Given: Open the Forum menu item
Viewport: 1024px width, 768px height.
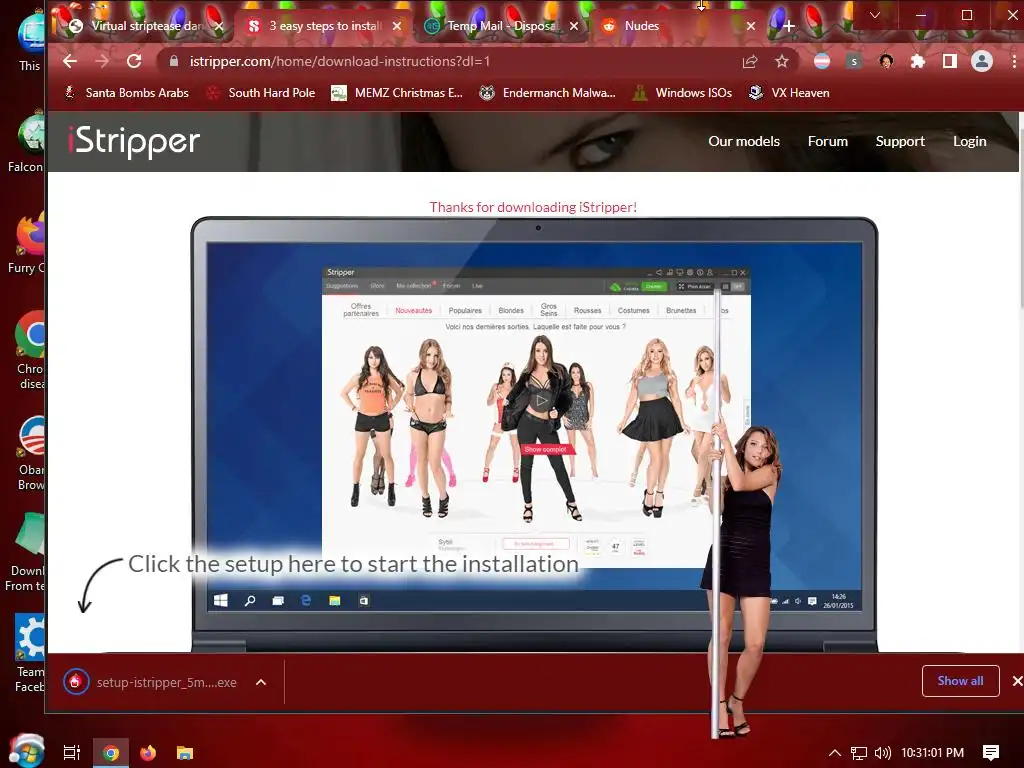Looking at the screenshot, I should (827, 141).
